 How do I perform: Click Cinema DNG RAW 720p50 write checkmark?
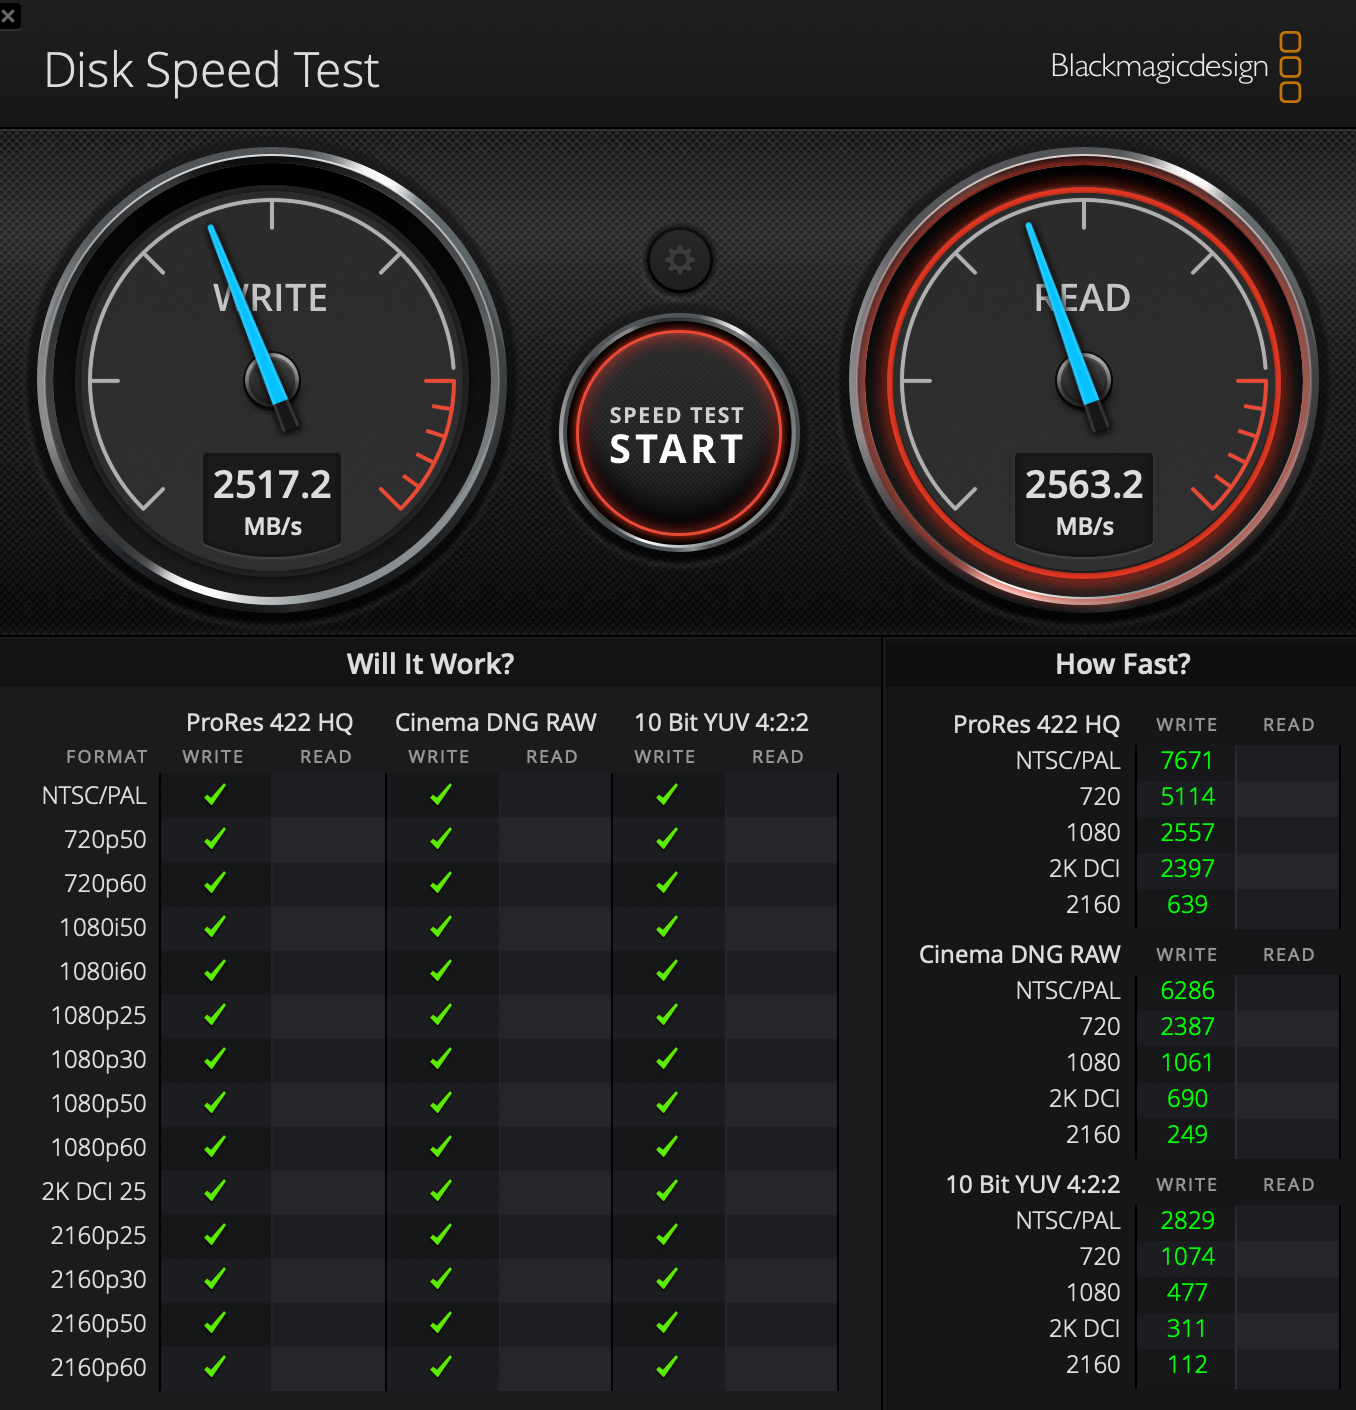coord(441,839)
